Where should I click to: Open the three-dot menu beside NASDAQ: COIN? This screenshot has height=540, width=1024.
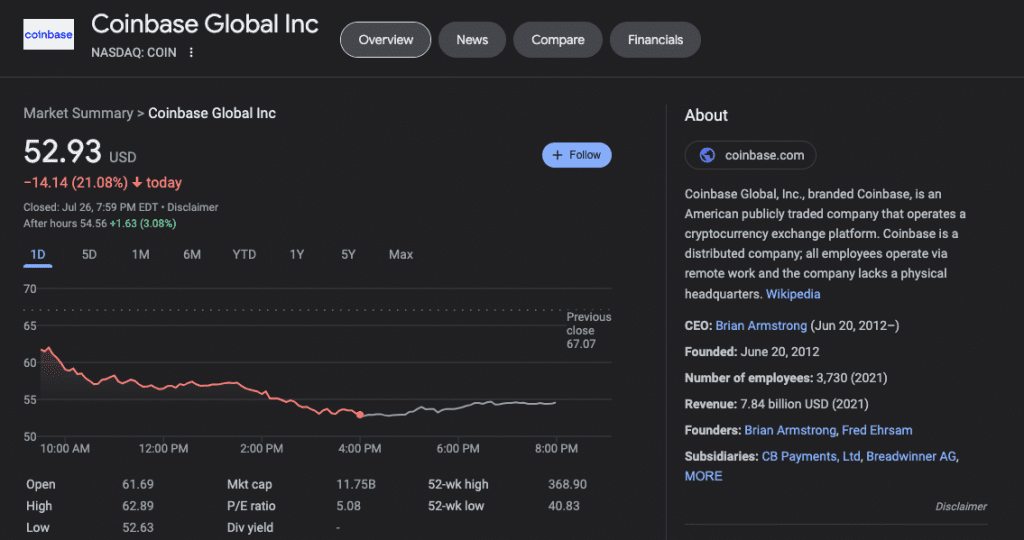click(x=191, y=52)
